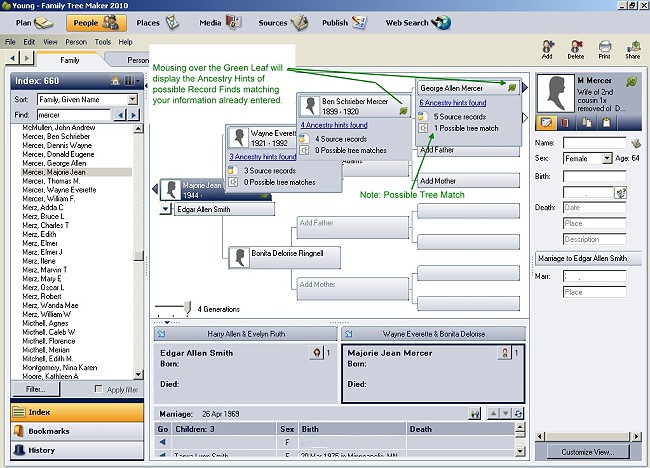
Task: Open the View menu
Action: point(50,42)
